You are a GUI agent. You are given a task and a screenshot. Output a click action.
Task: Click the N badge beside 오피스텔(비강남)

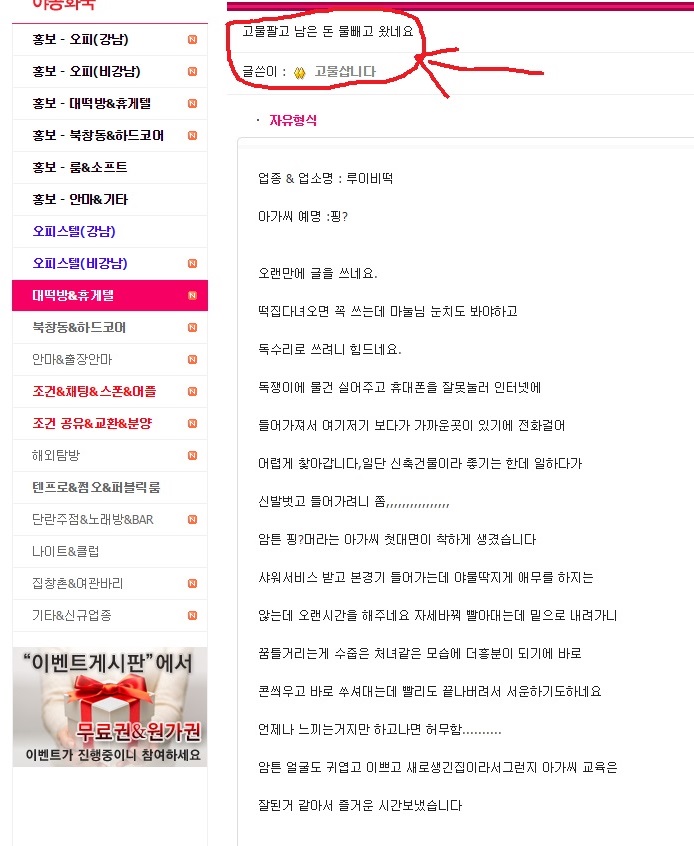tap(192, 263)
